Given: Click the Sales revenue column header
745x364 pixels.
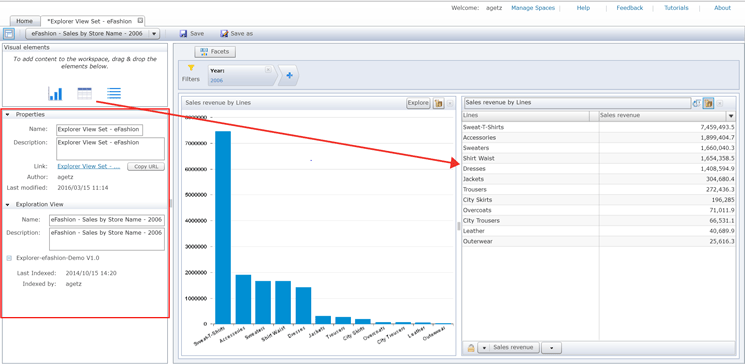Looking at the screenshot, I should pos(662,115).
